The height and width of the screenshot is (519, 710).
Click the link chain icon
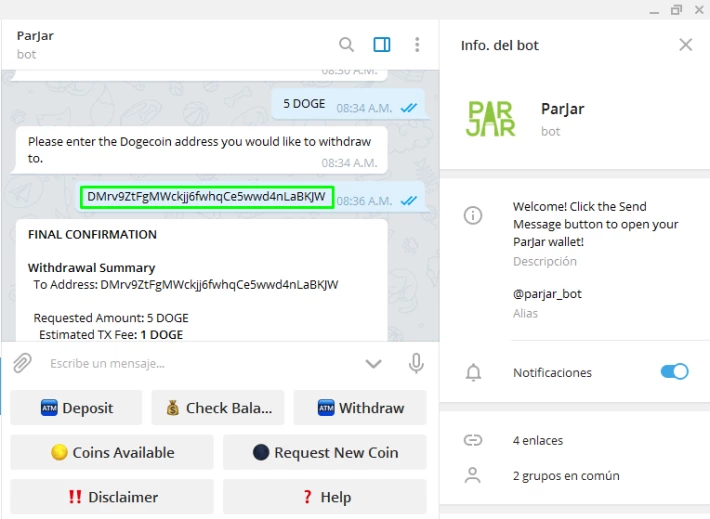pos(473,440)
